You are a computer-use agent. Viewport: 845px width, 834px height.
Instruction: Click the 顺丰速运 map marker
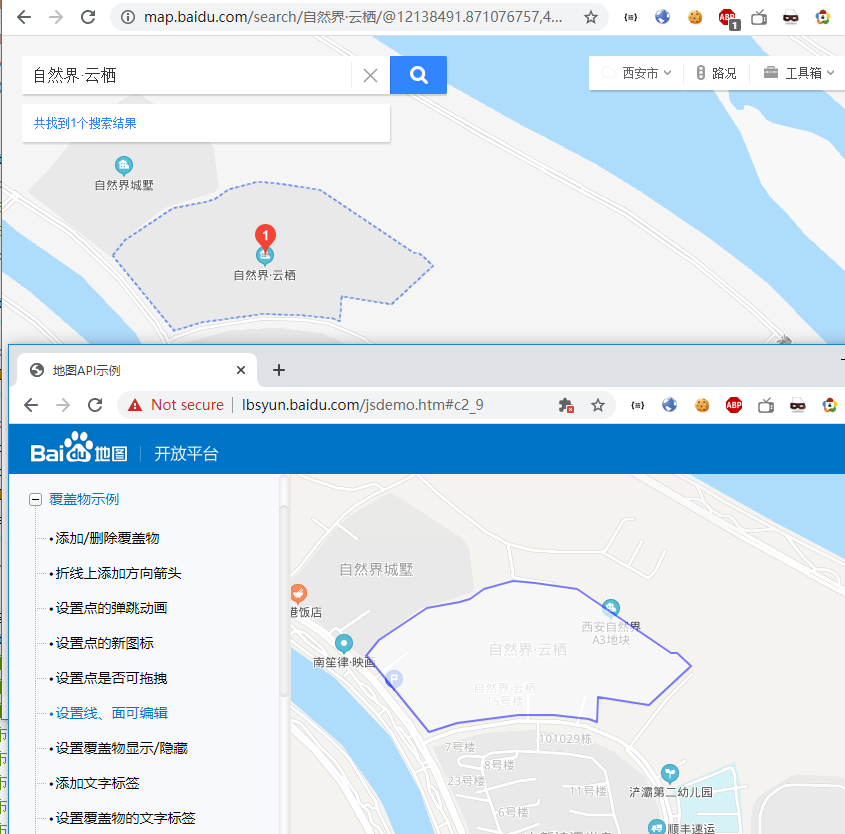pos(656,827)
